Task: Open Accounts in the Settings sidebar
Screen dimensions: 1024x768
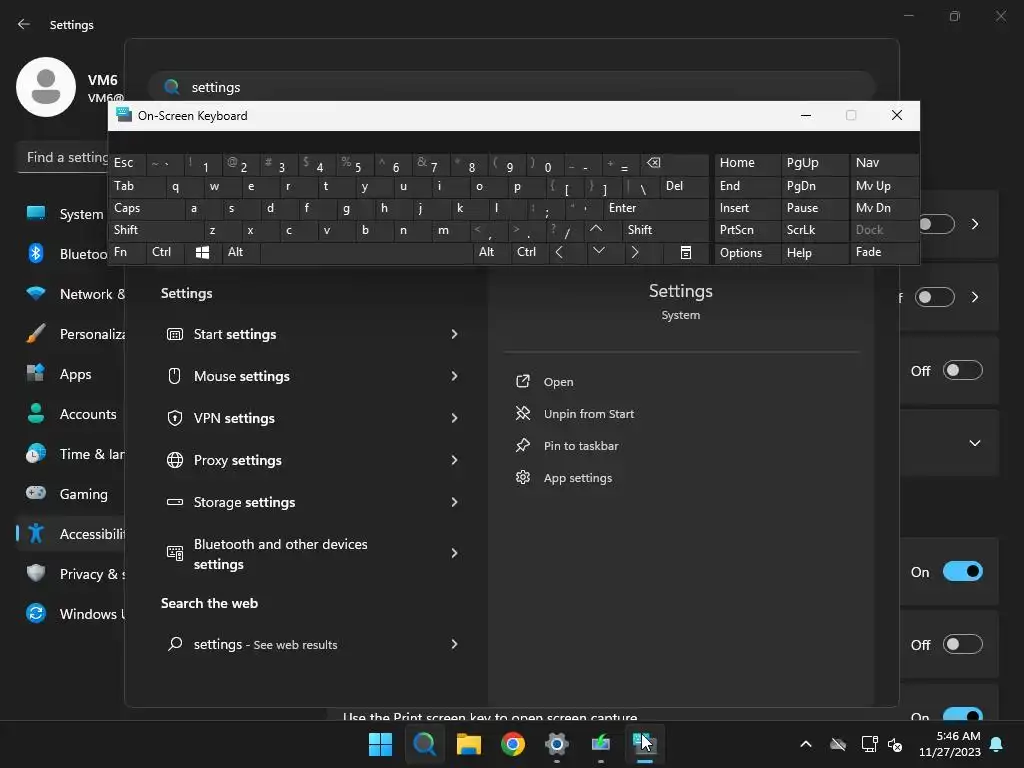Action: pyautogui.click(x=71, y=414)
